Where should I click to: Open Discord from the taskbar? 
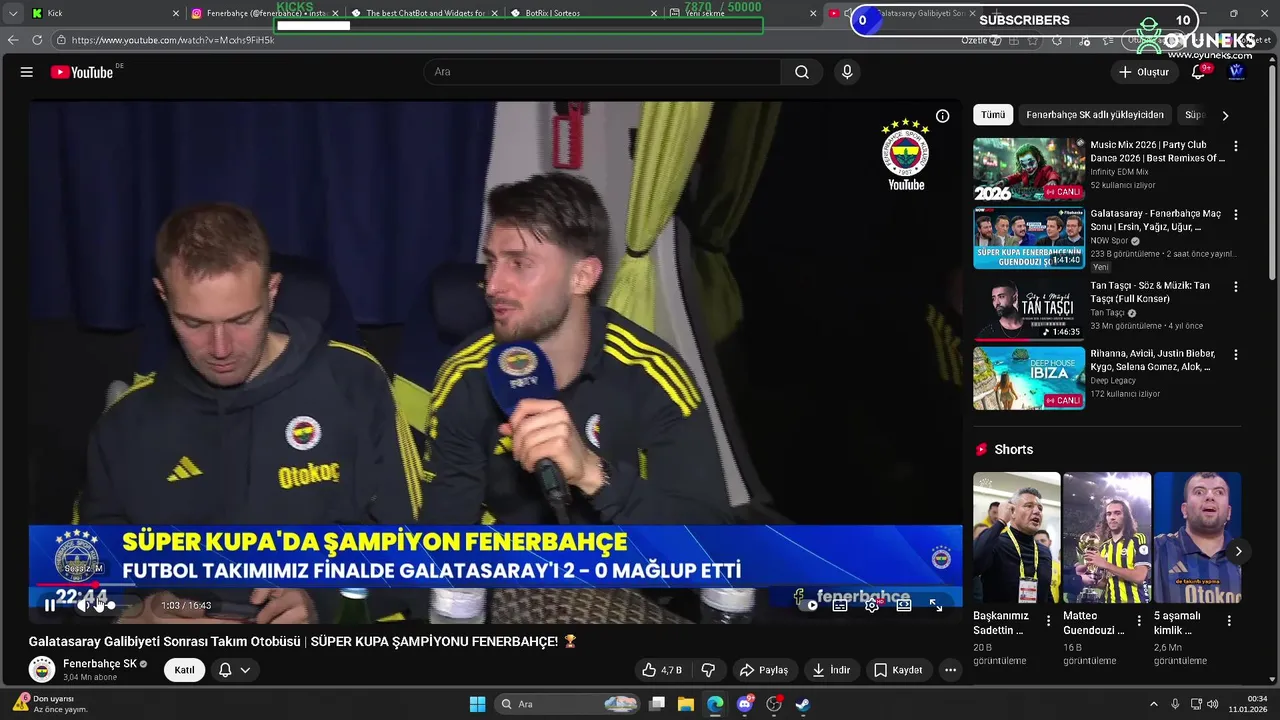pyautogui.click(x=745, y=704)
